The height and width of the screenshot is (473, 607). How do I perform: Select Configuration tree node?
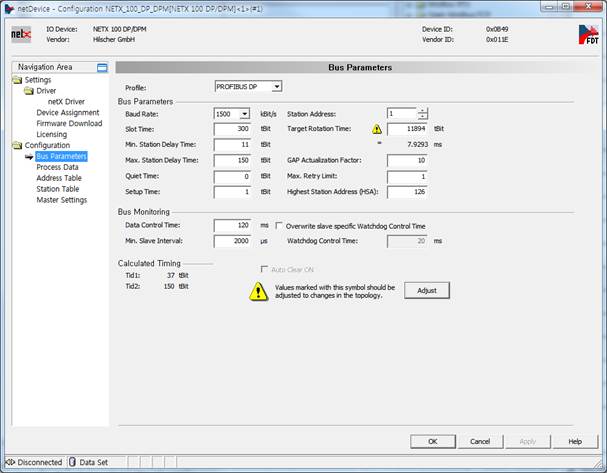coord(47,146)
